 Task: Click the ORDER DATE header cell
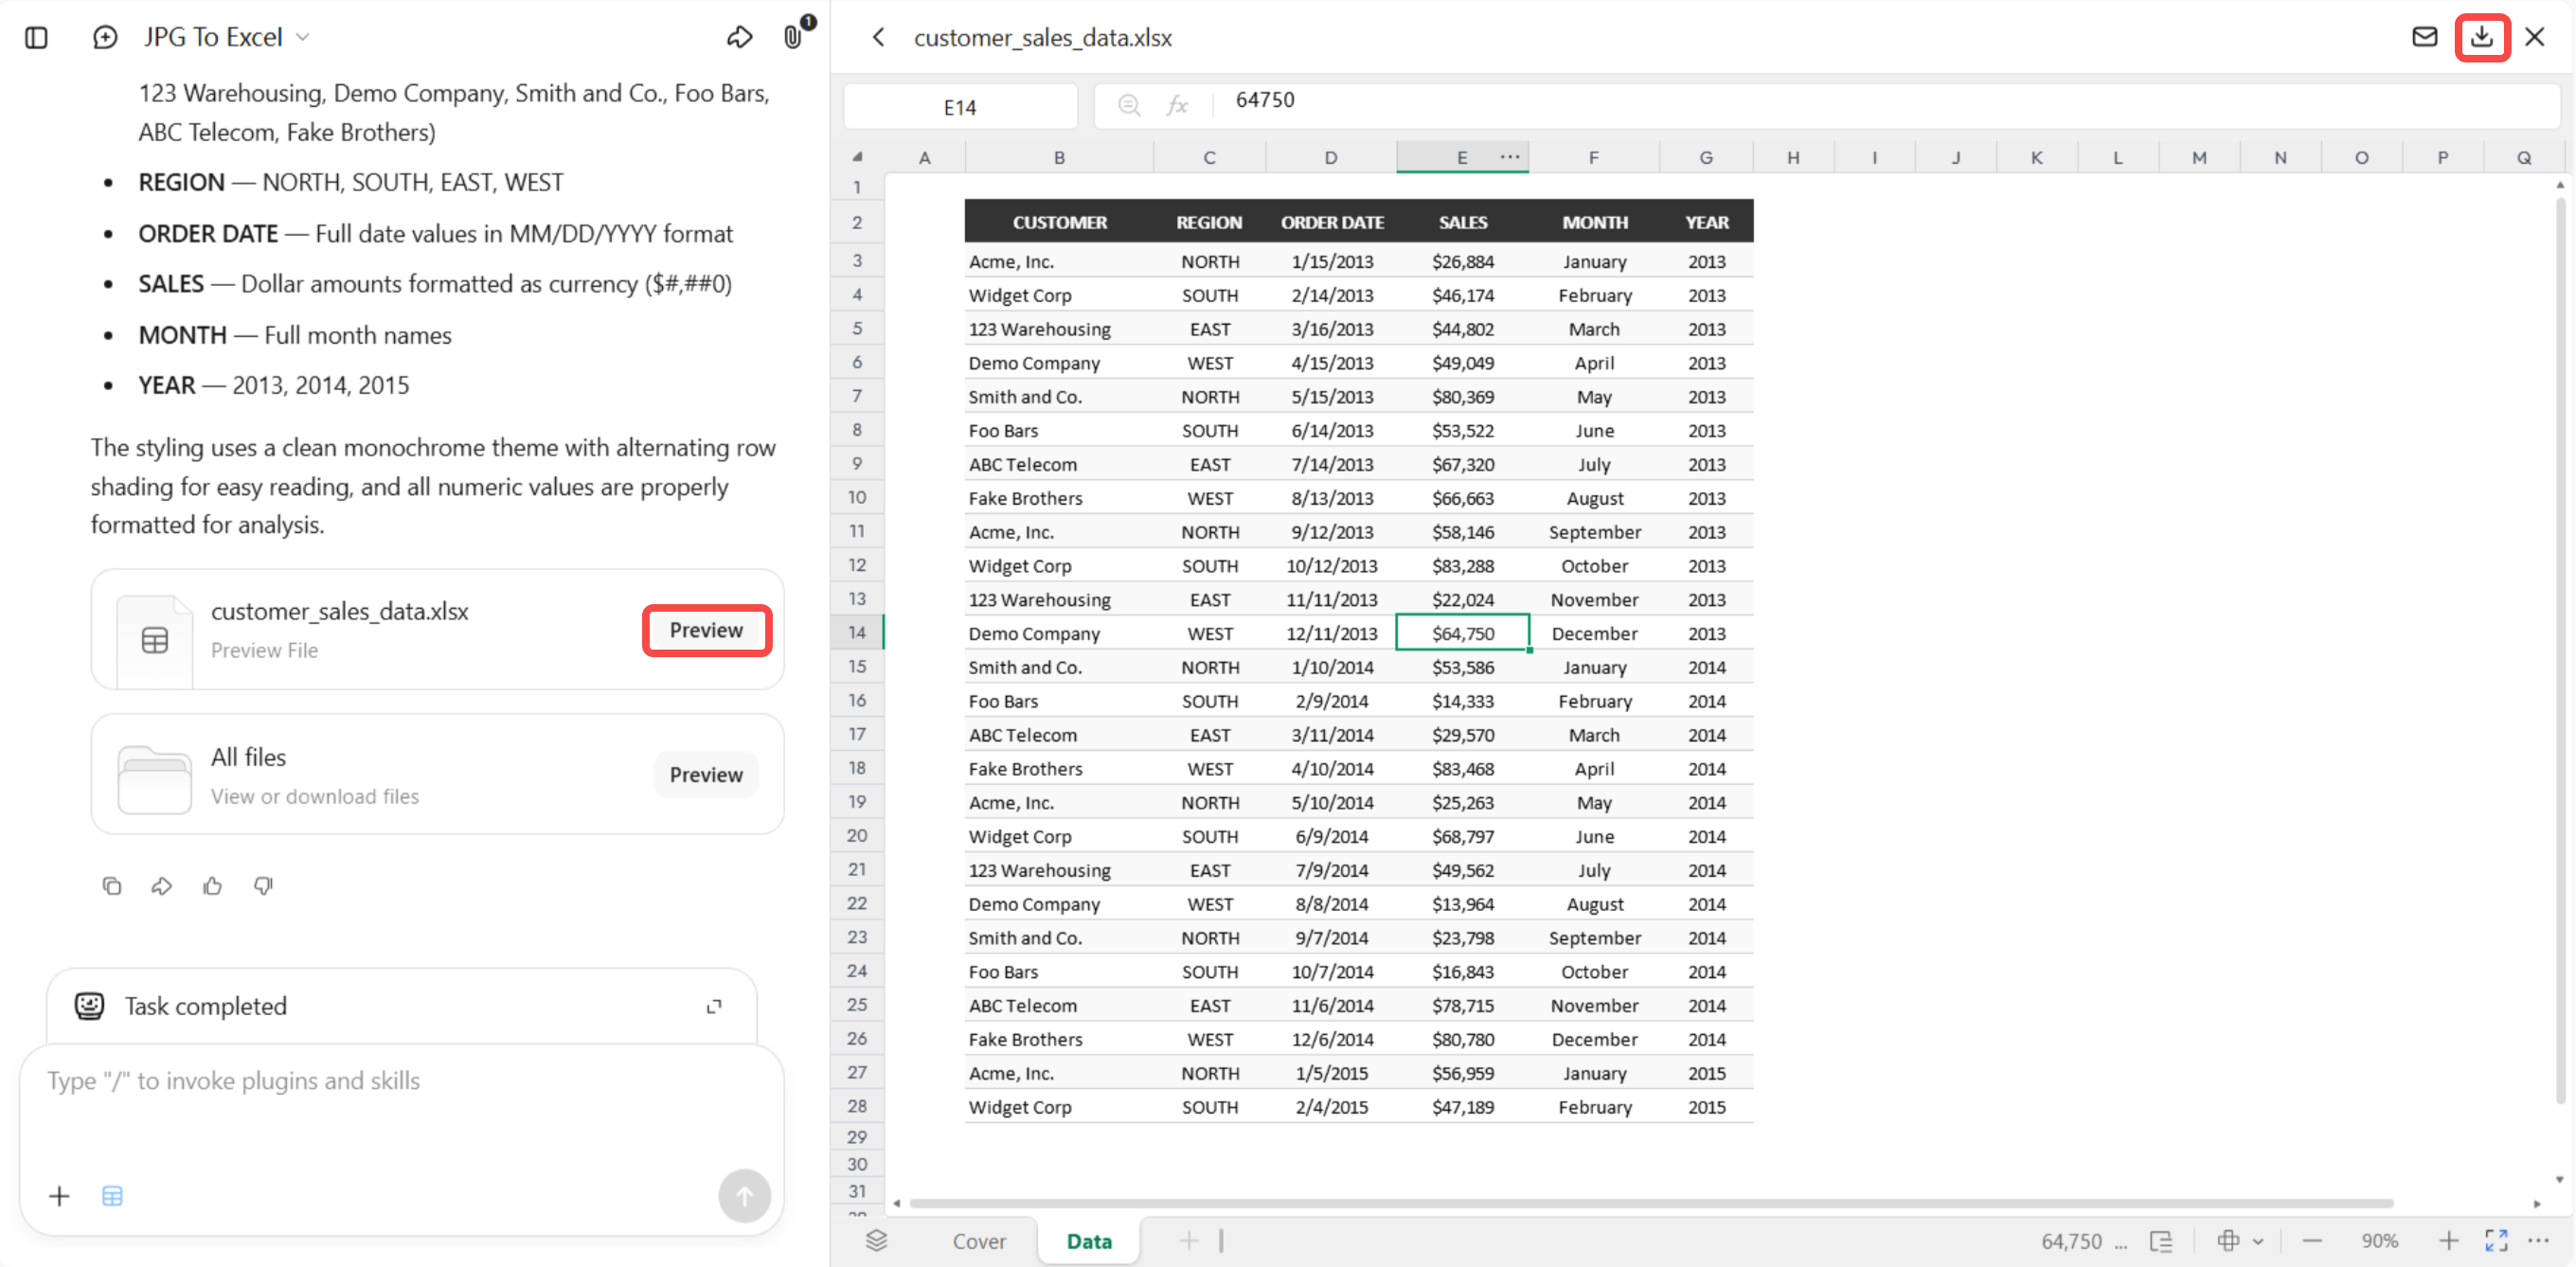(x=1331, y=222)
